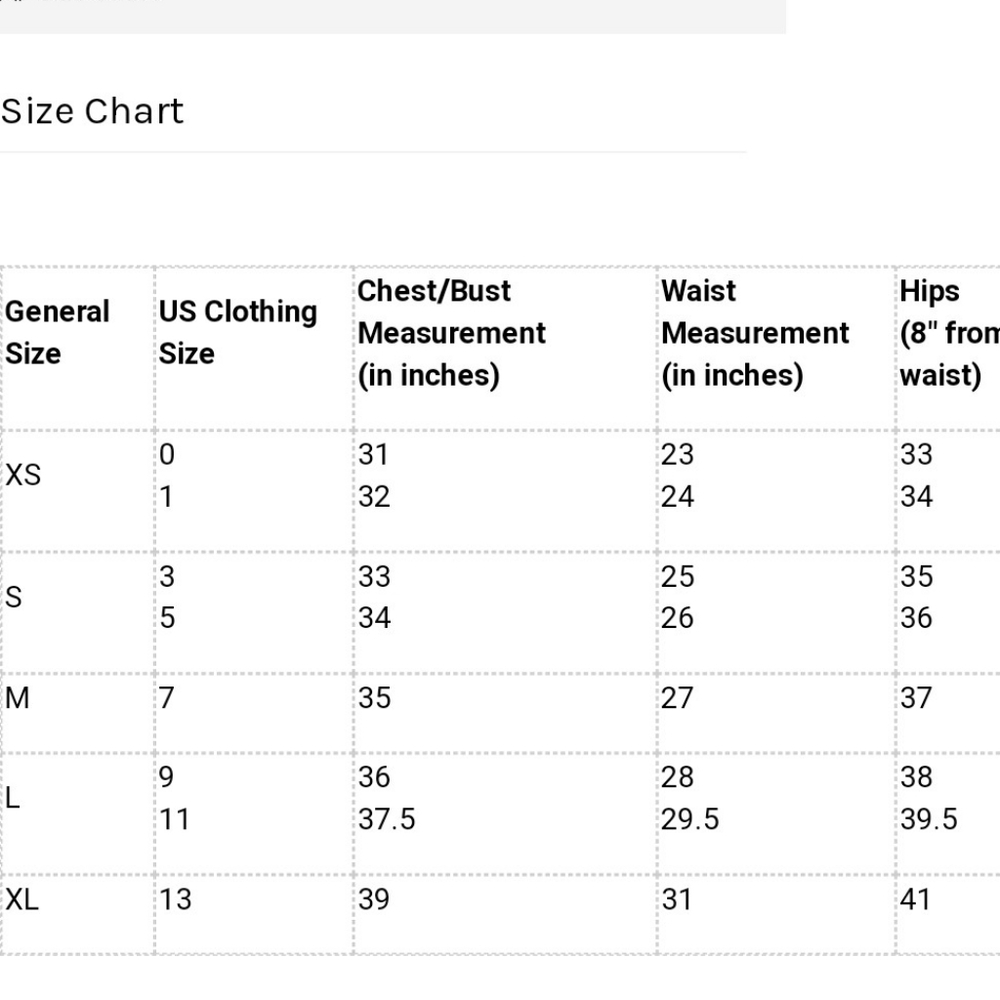This screenshot has height=1000, width=1000.
Task: Select the L size row label
Action: click(x=13, y=798)
